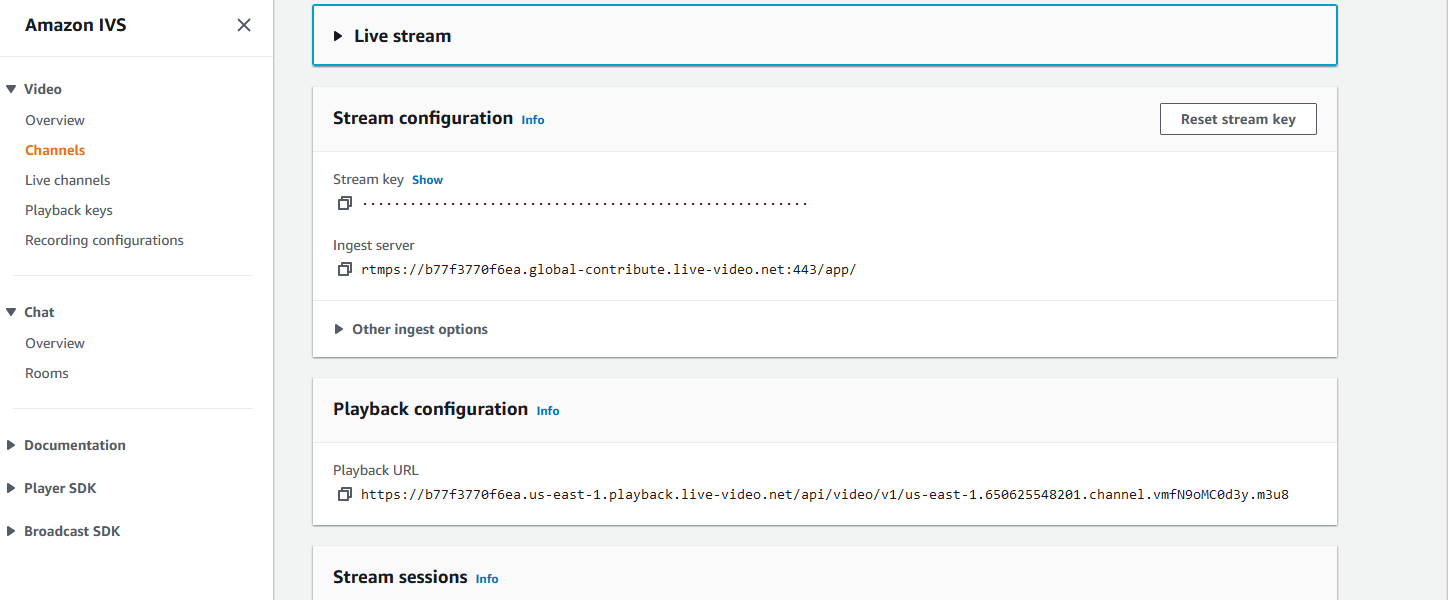Open Info link for Stream configuration
The width and height of the screenshot is (1455, 600).
pyautogui.click(x=533, y=120)
